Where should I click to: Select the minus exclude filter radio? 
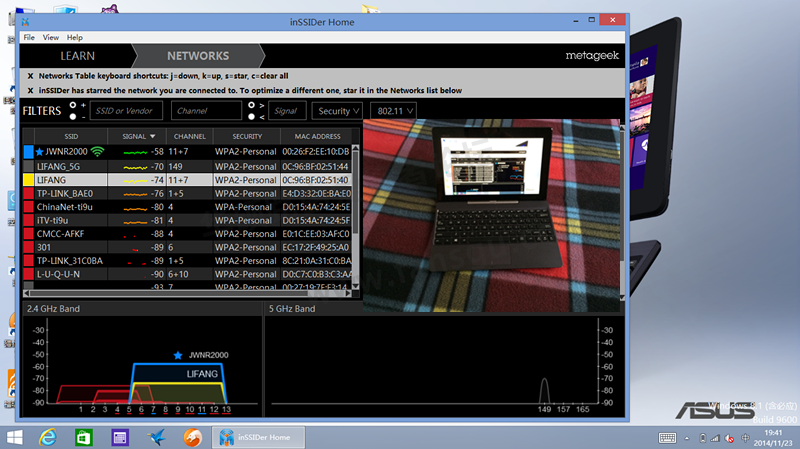click(72, 117)
